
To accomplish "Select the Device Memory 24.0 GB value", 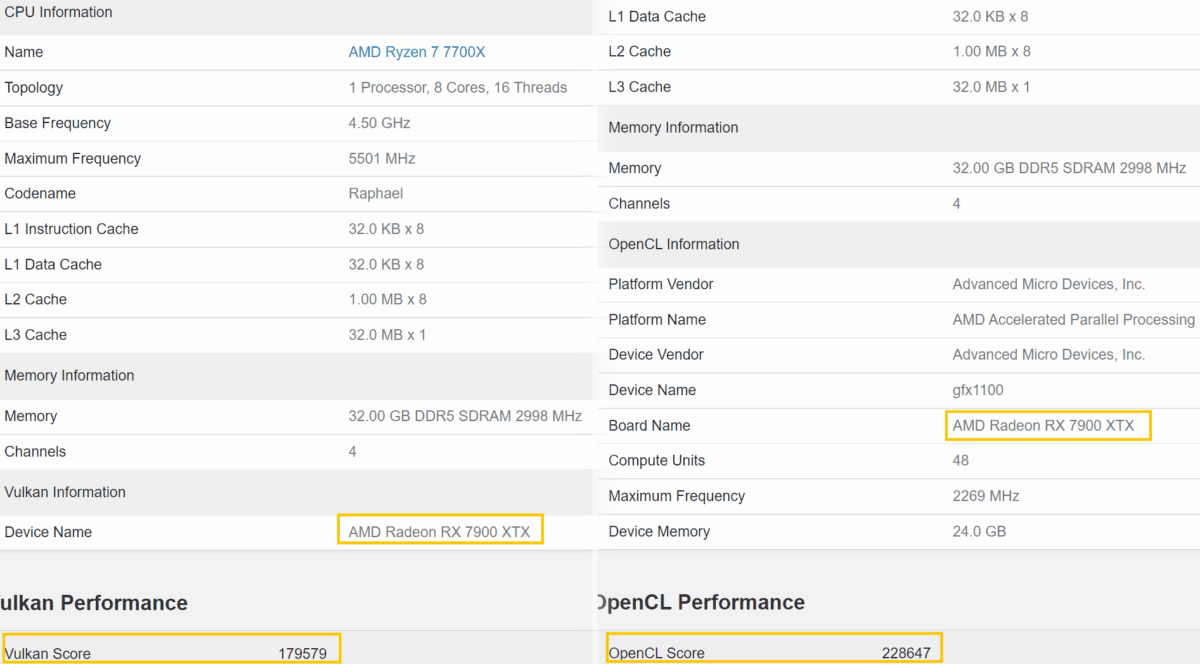I will point(979,532).
